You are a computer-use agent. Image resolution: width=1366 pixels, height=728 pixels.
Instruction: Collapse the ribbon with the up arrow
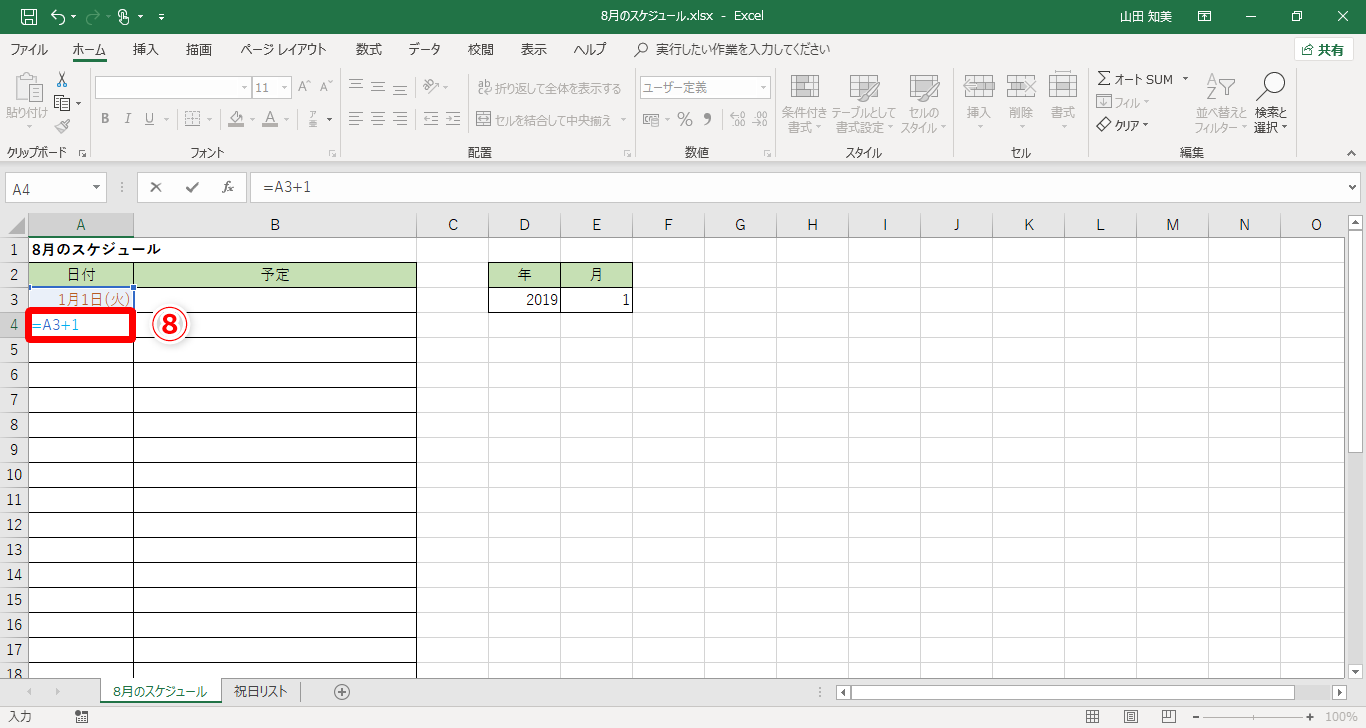[1351, 153]
